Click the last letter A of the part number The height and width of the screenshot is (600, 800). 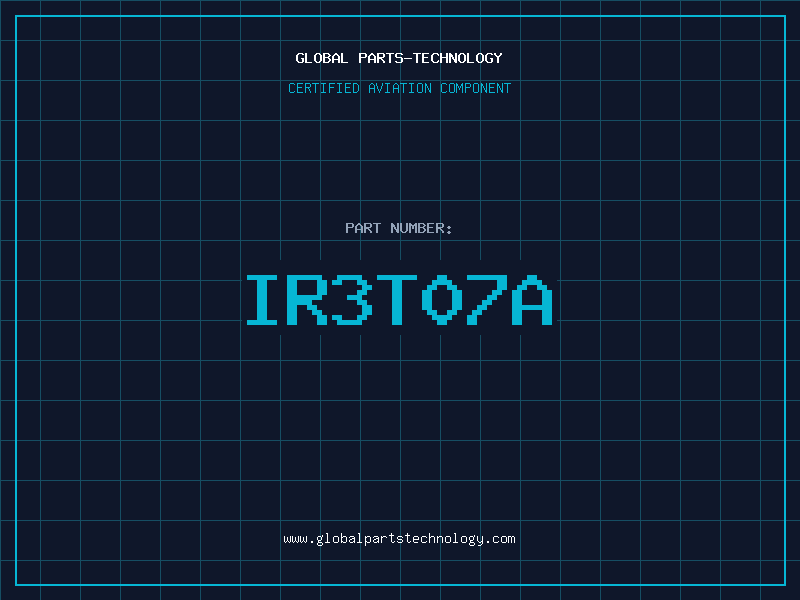(x=530, y=300)
